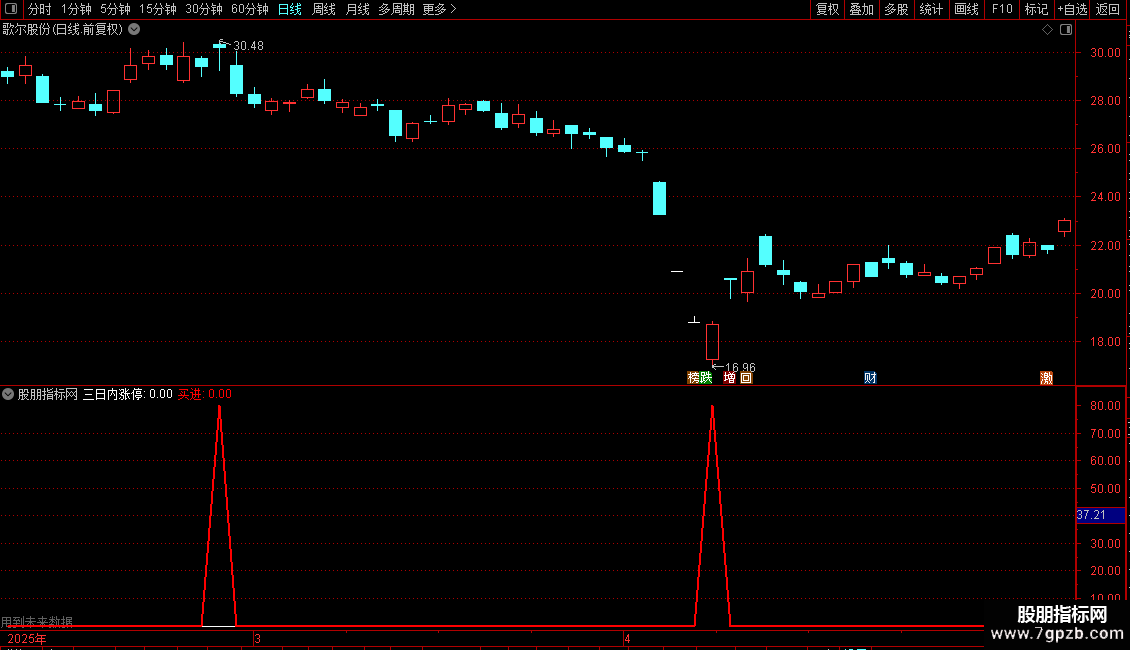The image size is (1130, 650).
Task: Open the 复权 adjustment option
Action: click(x=827, y=9)
